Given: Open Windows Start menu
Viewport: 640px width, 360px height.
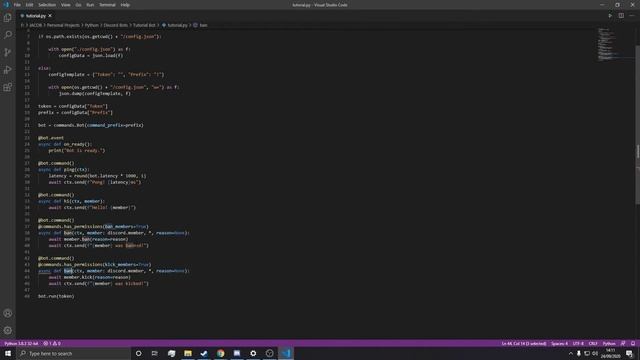Looking at the screenshot, I should (8, 353).
